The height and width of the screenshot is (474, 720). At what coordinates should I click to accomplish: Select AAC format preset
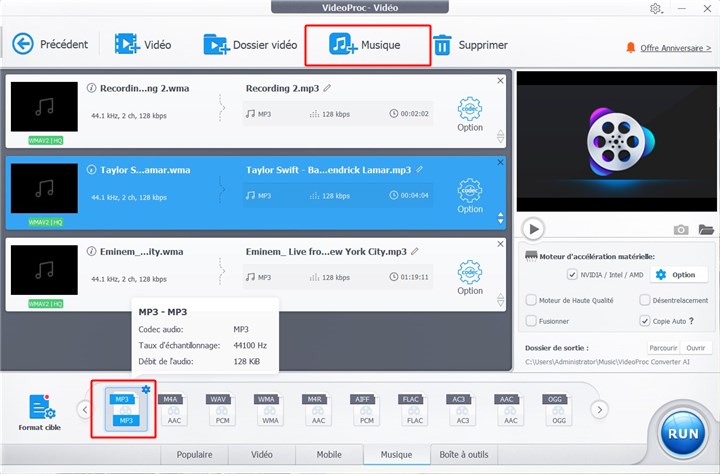click(x=510, y=409)
